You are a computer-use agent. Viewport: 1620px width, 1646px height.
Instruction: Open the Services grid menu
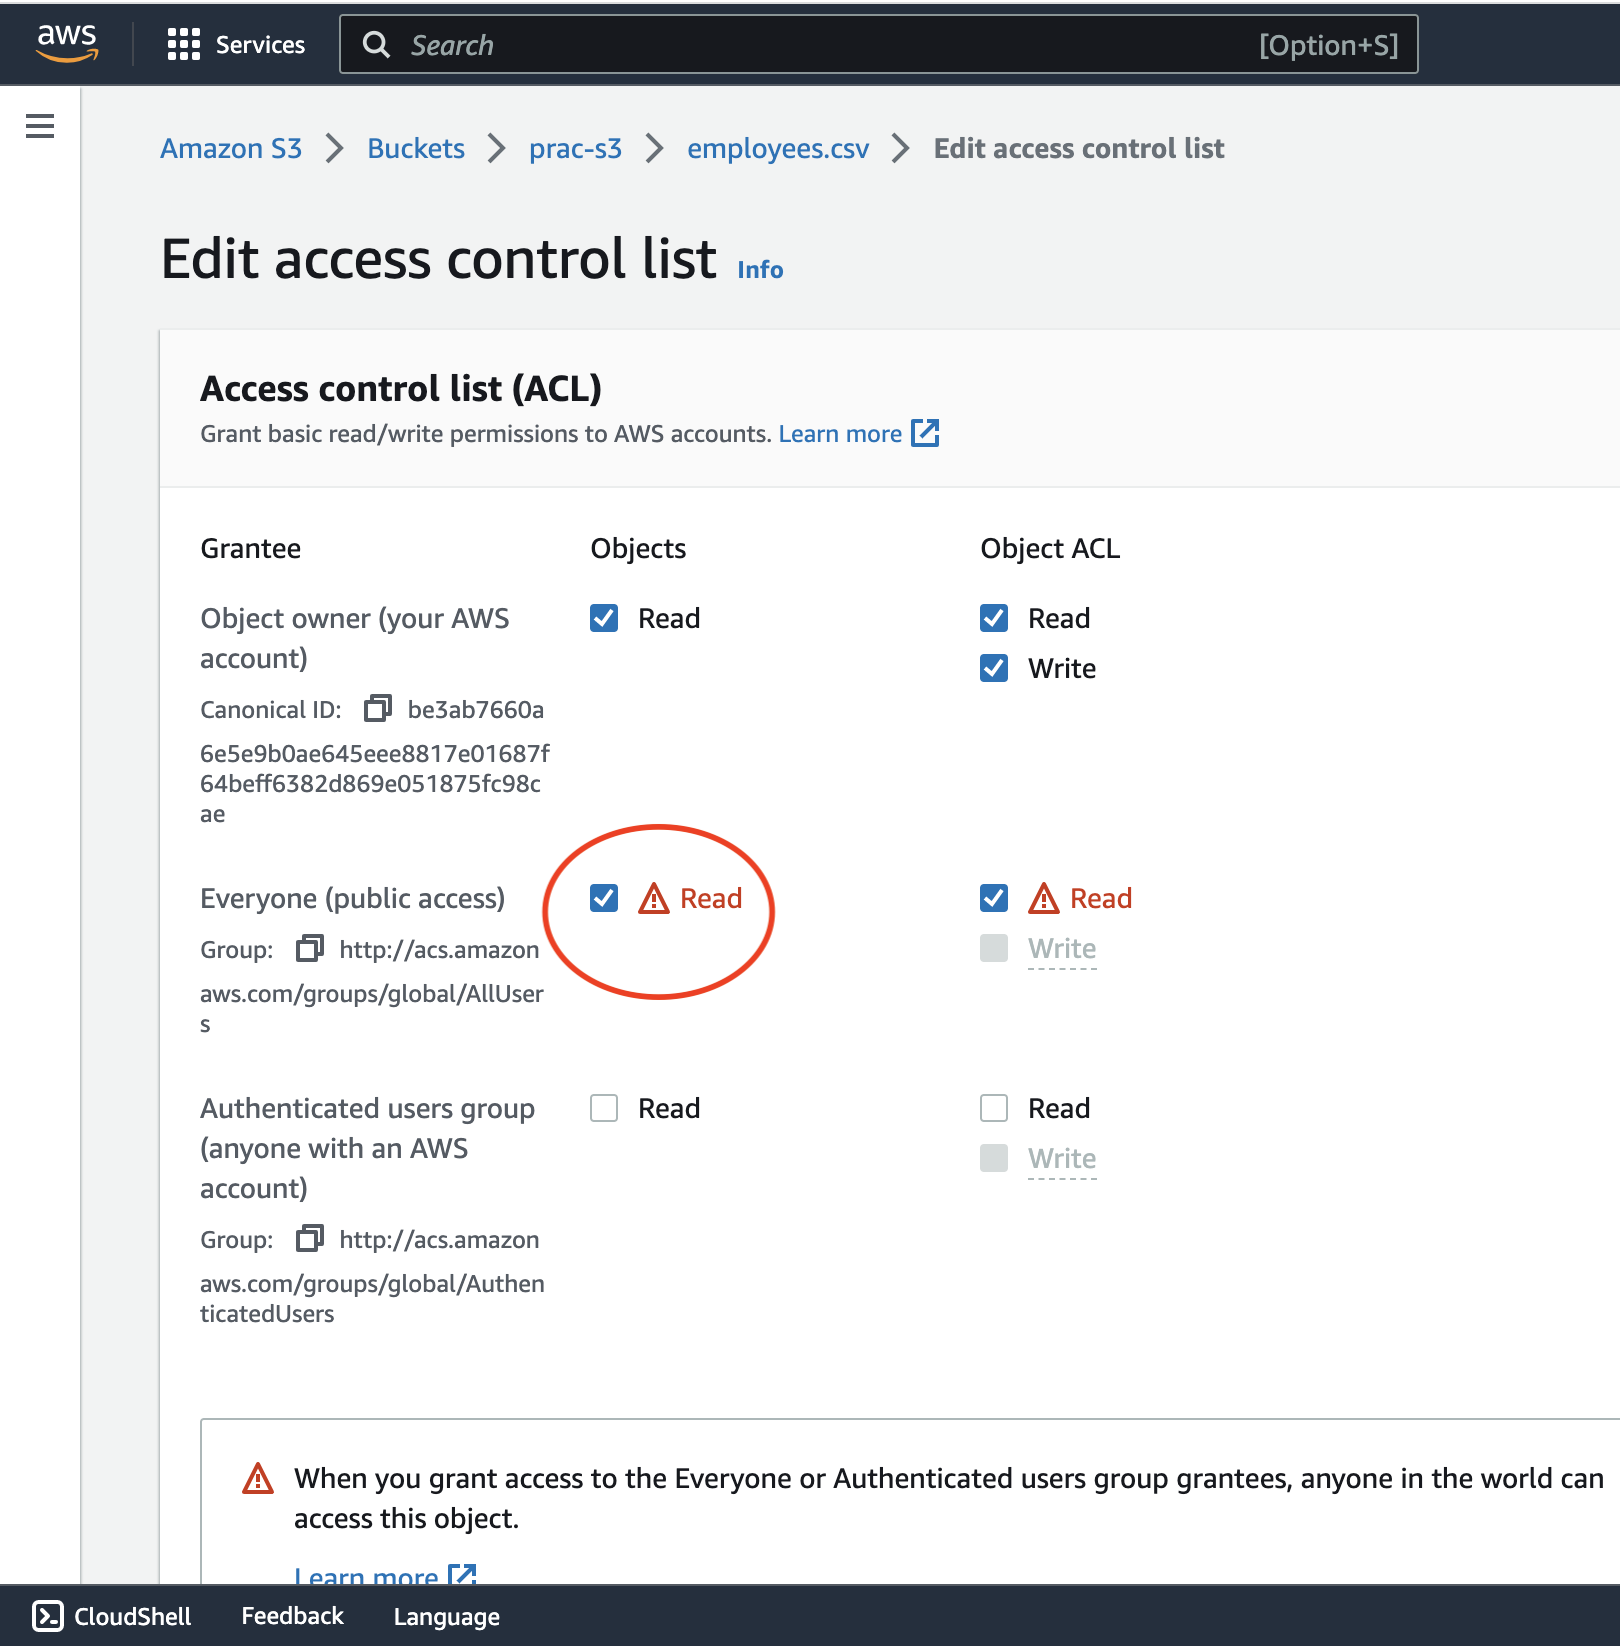236,45
